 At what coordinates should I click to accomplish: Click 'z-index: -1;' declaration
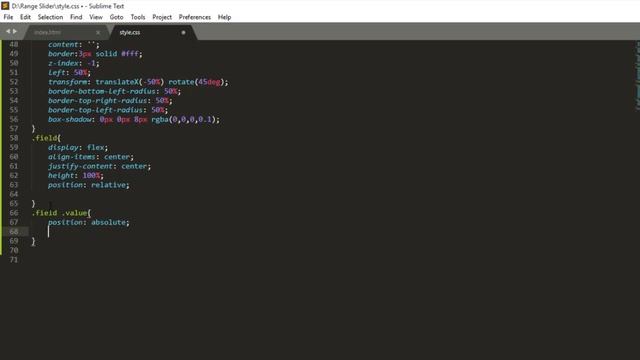coord(73,63)
